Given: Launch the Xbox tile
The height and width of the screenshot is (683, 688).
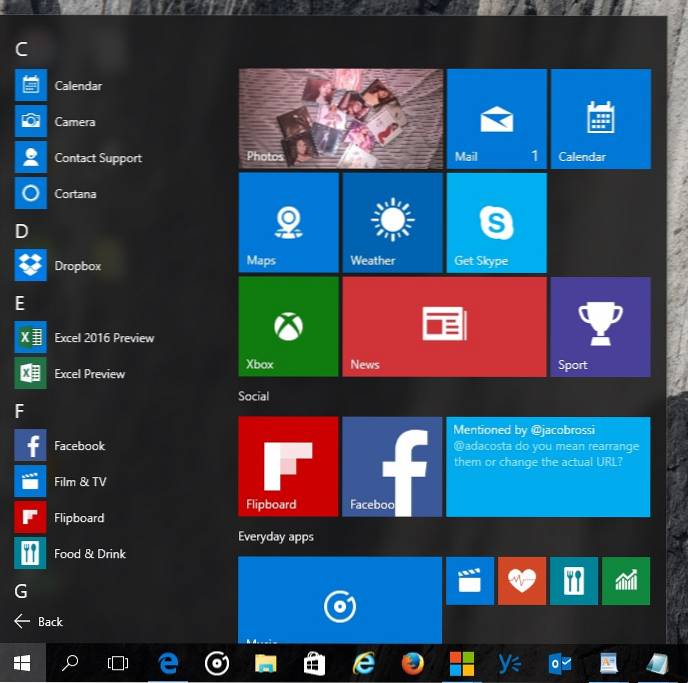Looking at the screenshot, I should coord(288,326).
